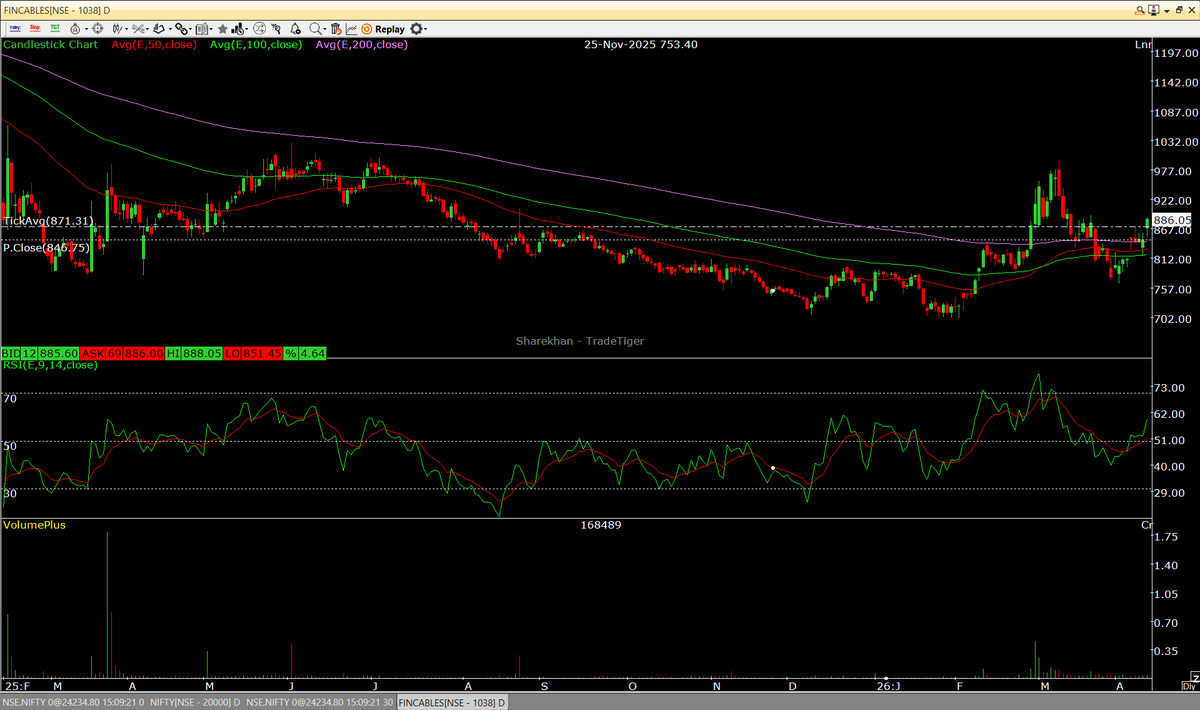1200x710 pixels.
Task: Click the 886.05 current price marker
Action: [x=1173, y=220]
